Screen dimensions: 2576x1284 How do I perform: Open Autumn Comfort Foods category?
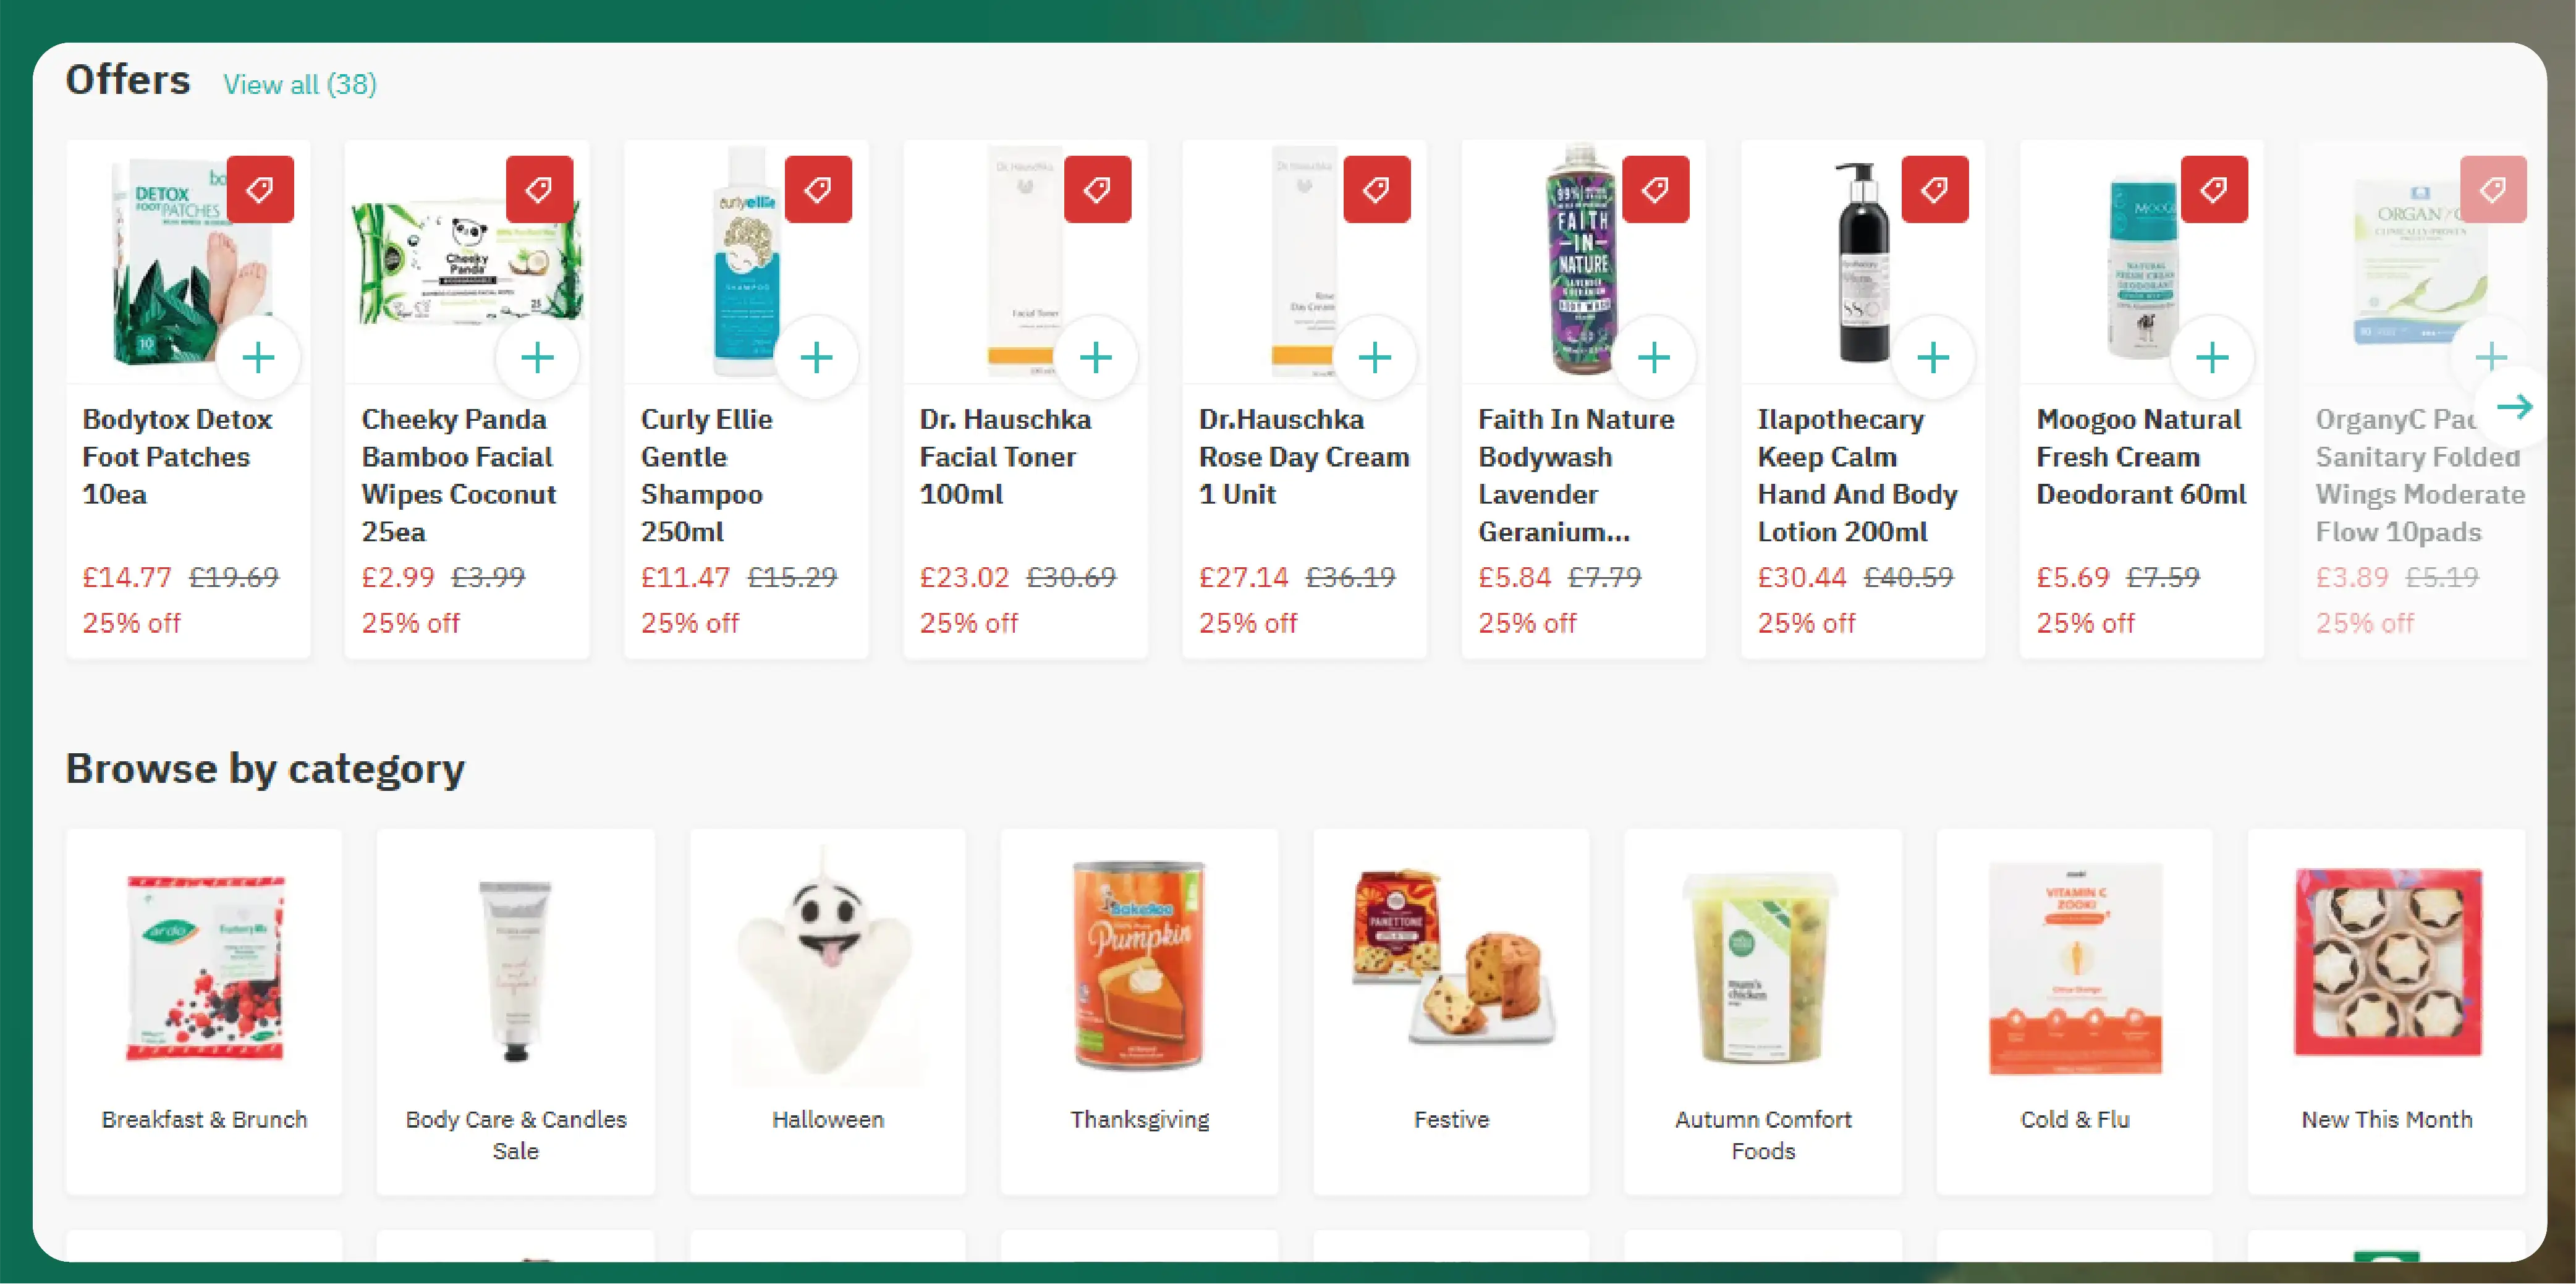[1763, 1011]
